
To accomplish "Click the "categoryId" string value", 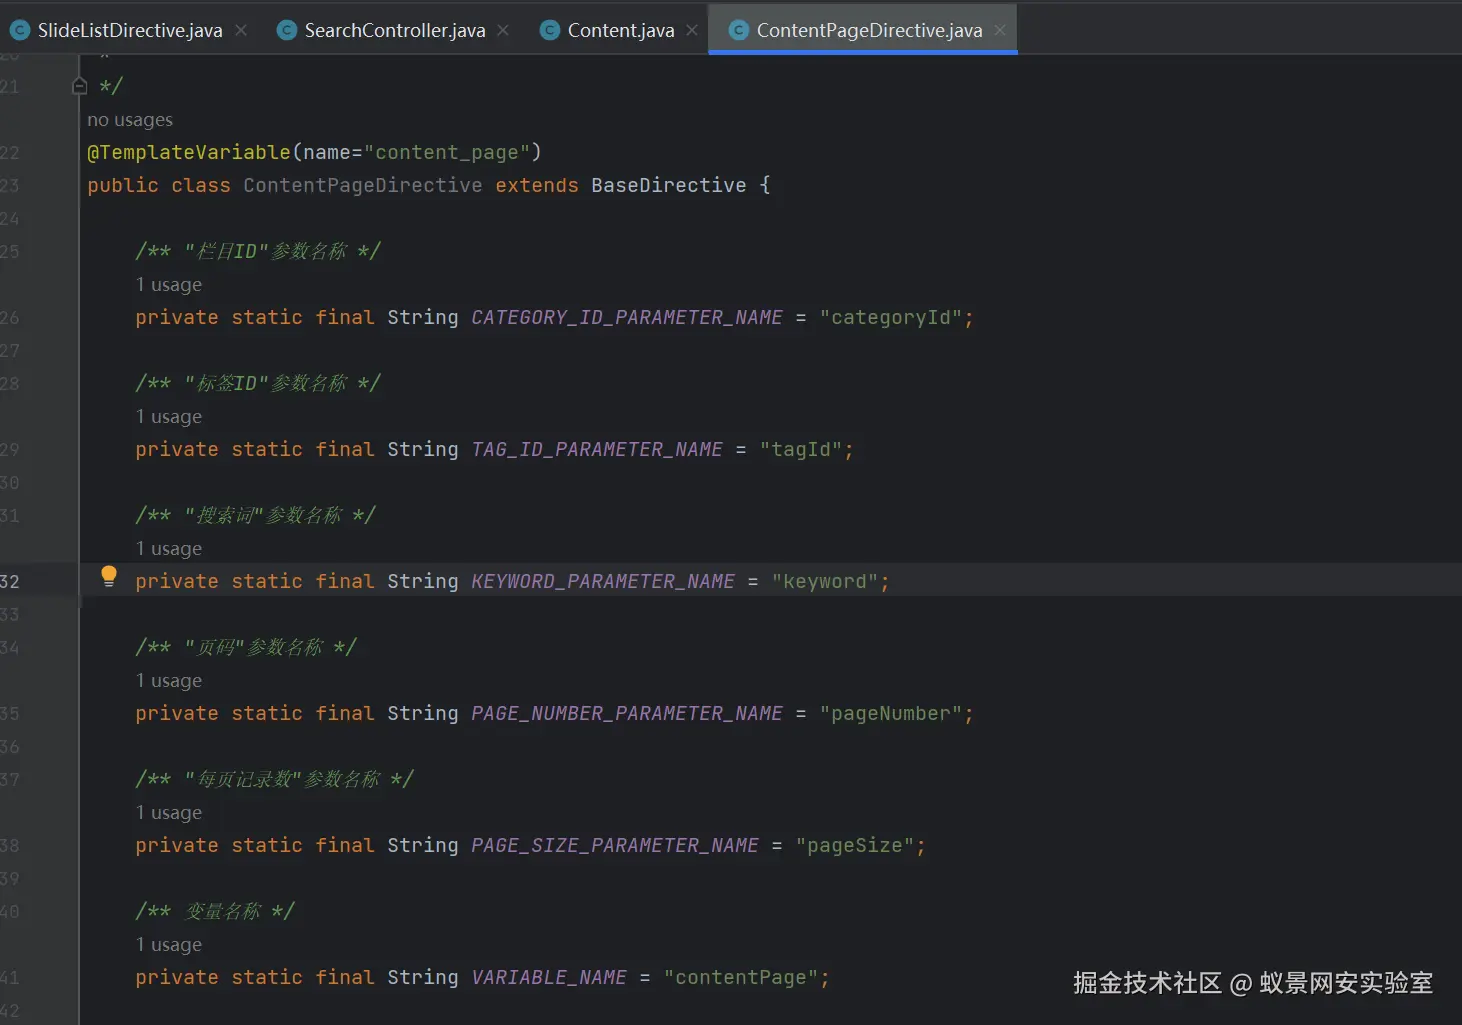I will [x=891, y=317].
